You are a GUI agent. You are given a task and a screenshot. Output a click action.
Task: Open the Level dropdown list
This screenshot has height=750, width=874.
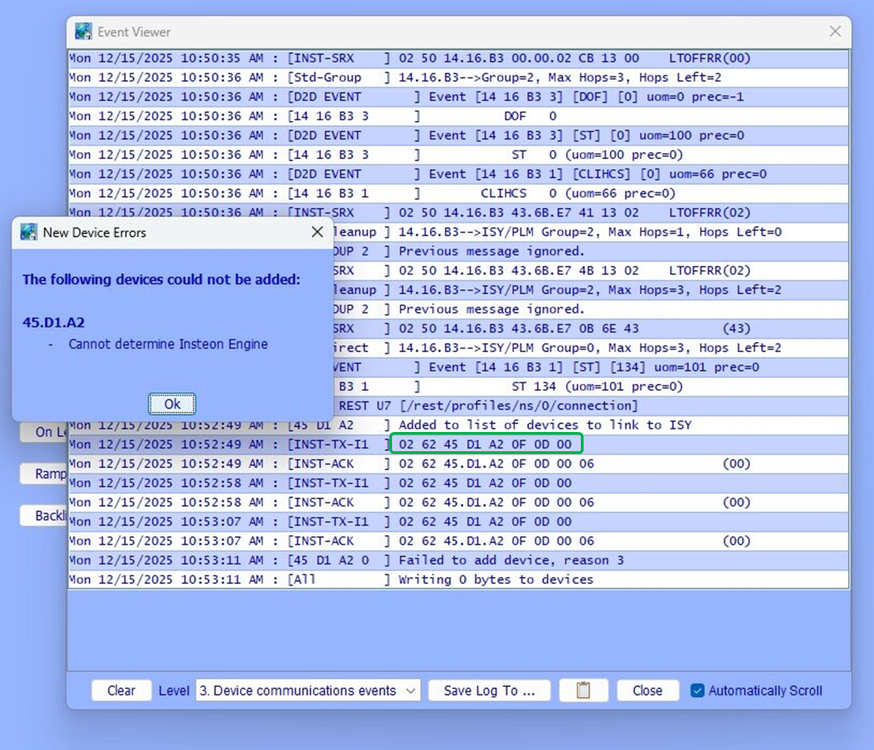[x=309, y=690]
